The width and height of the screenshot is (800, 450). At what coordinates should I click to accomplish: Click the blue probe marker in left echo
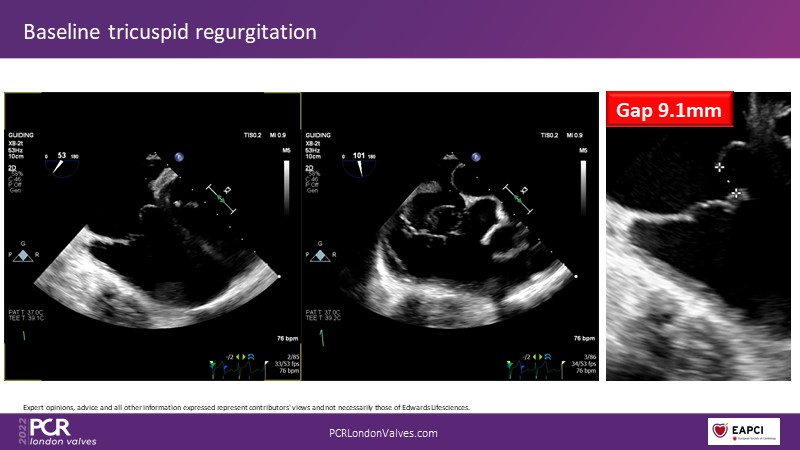click(179, 156)
